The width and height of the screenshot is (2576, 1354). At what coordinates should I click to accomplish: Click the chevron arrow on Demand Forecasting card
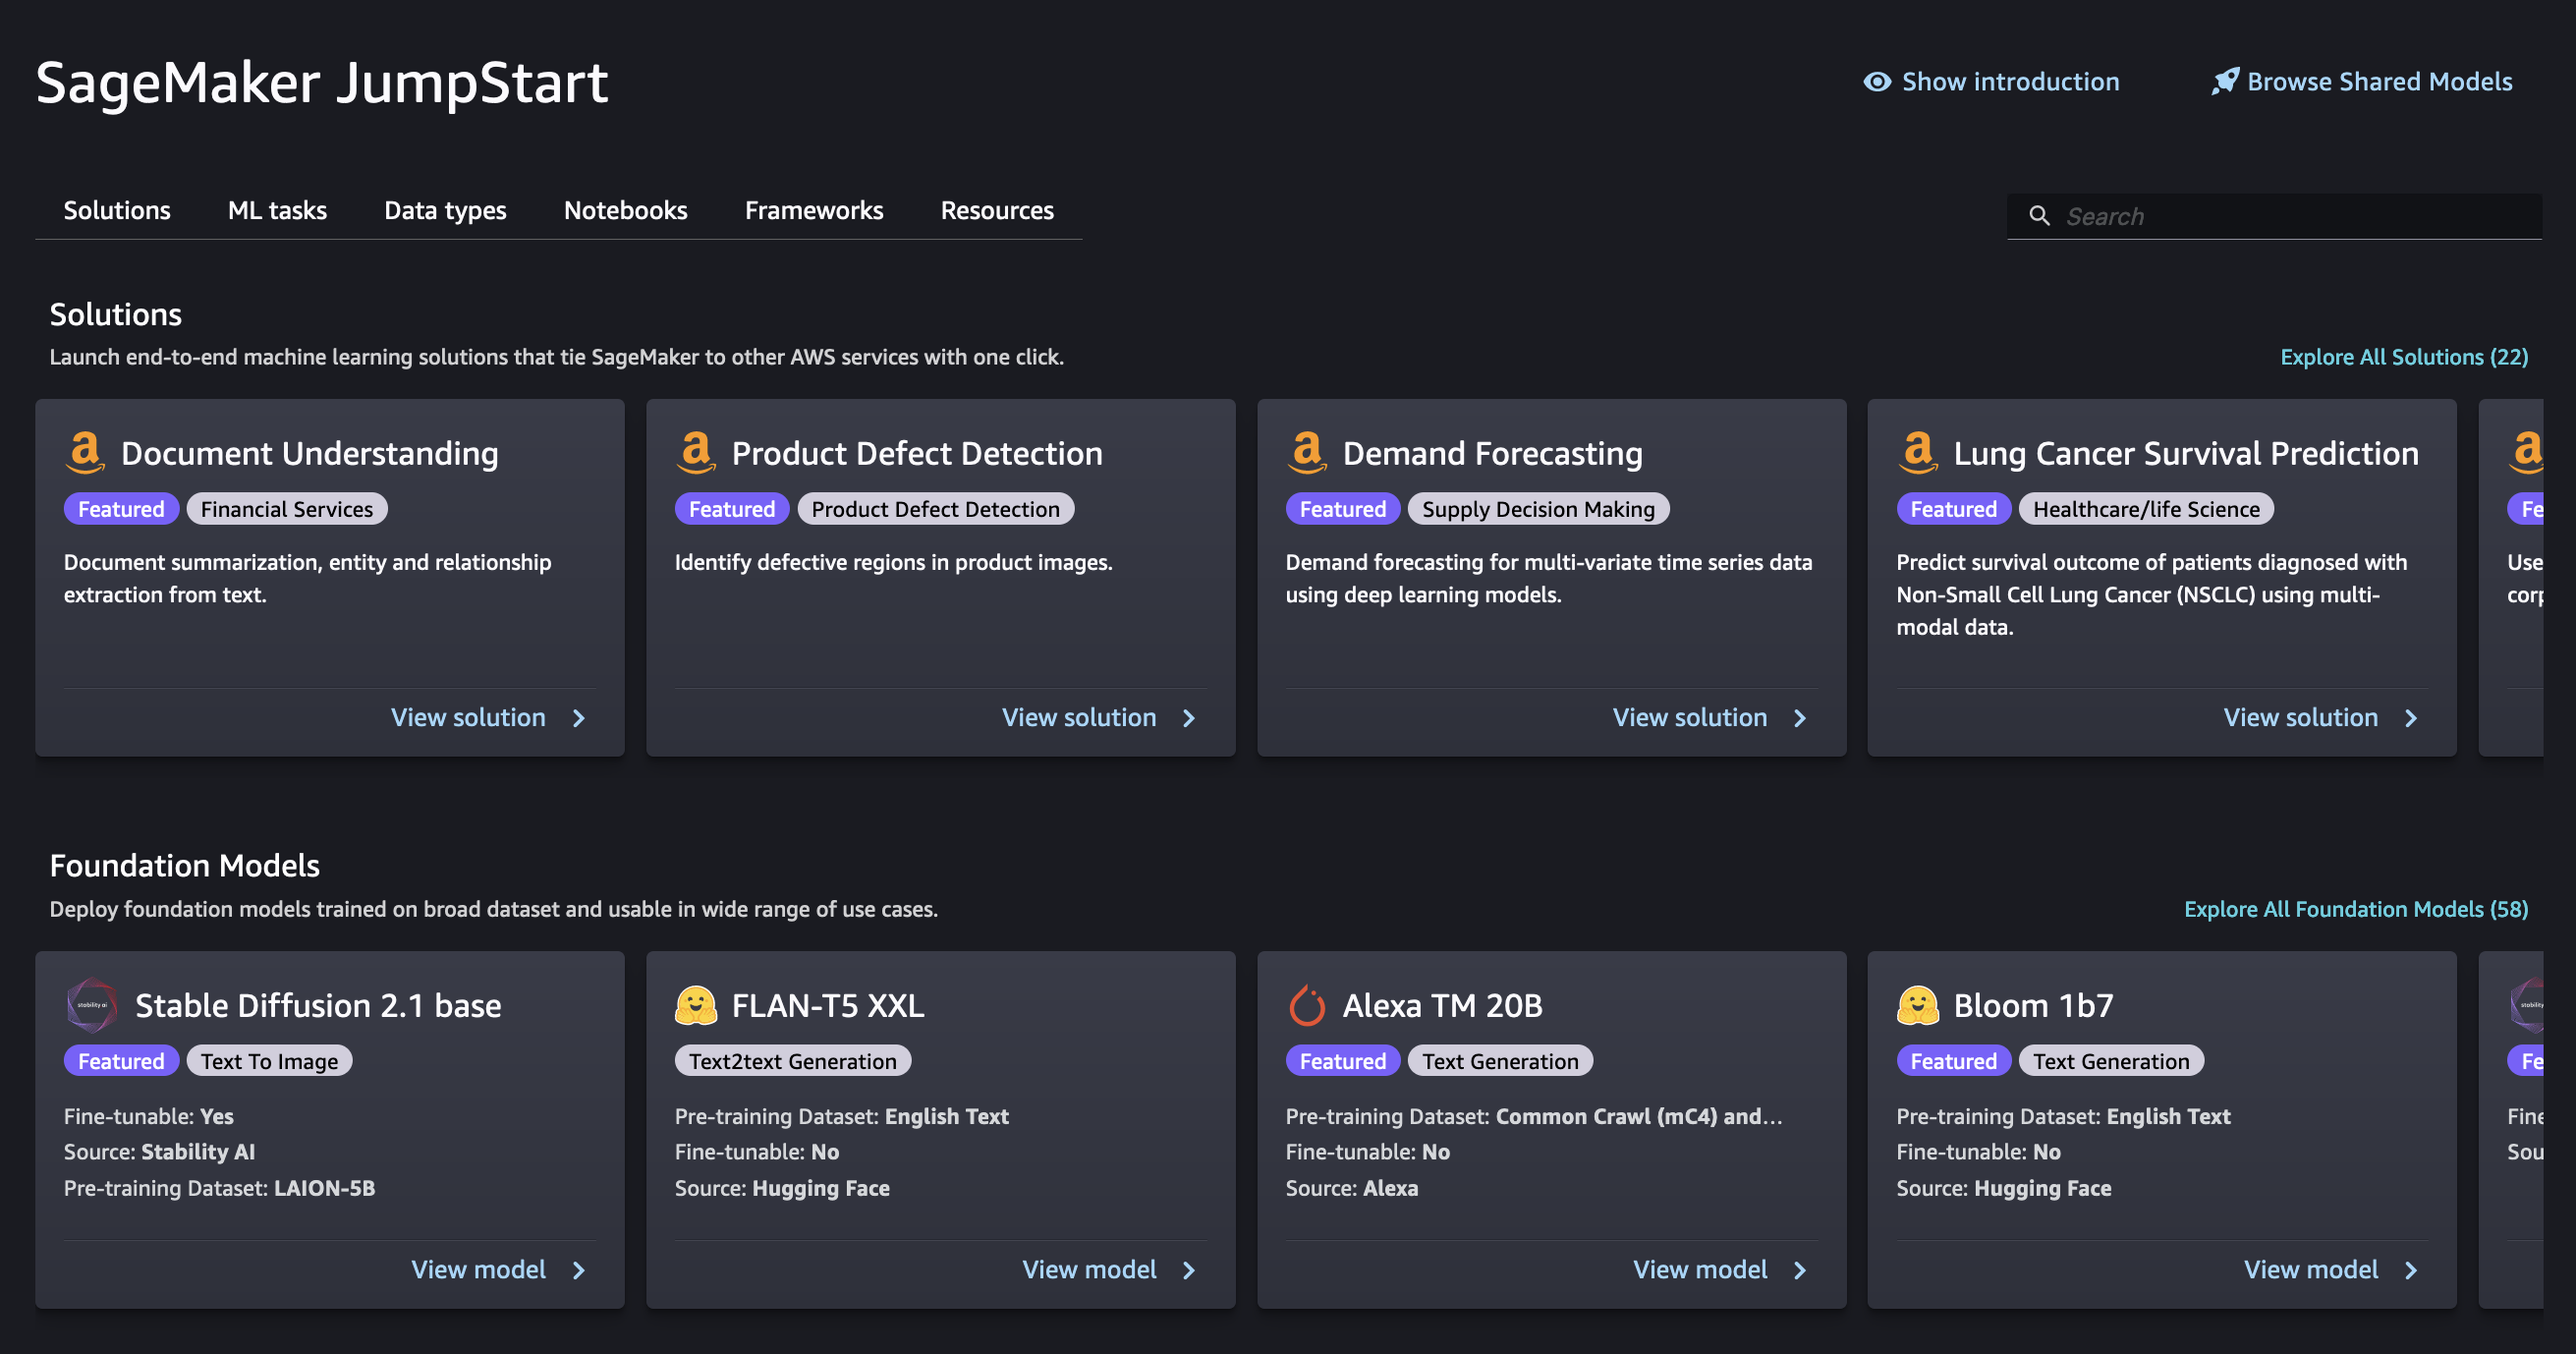point(1800,718)
